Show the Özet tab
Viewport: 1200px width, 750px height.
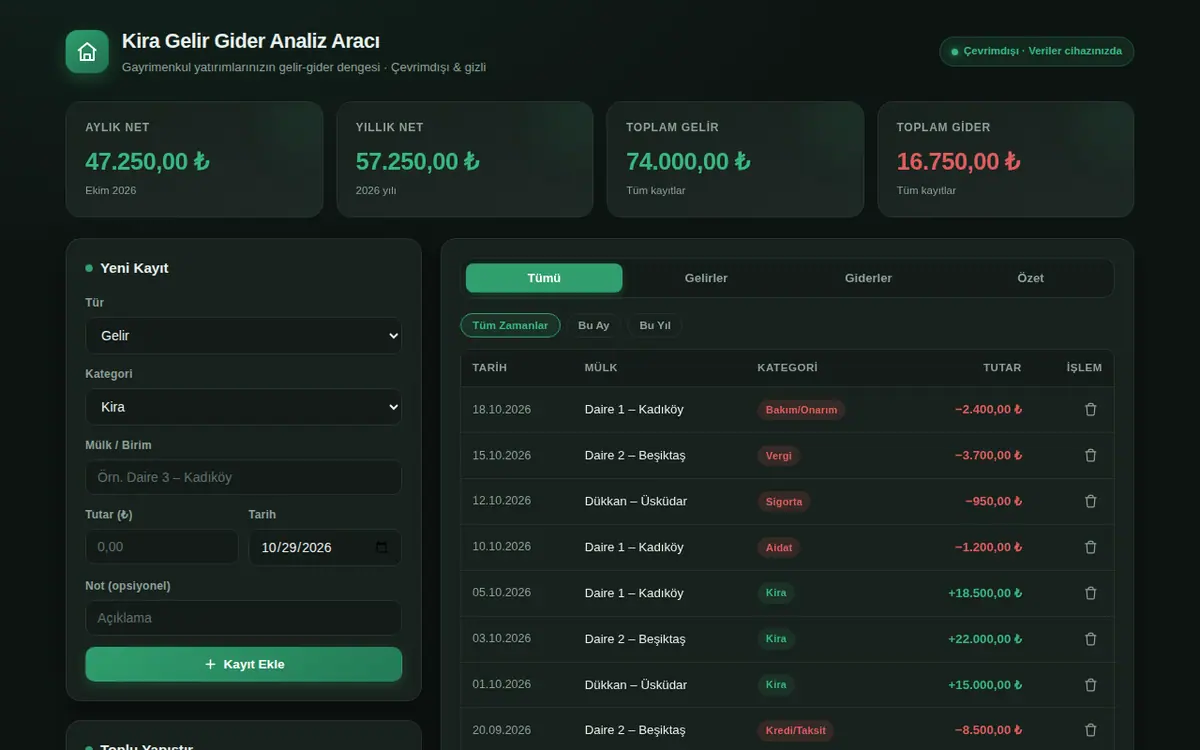pyautogui.click(x=1030, y=278)
